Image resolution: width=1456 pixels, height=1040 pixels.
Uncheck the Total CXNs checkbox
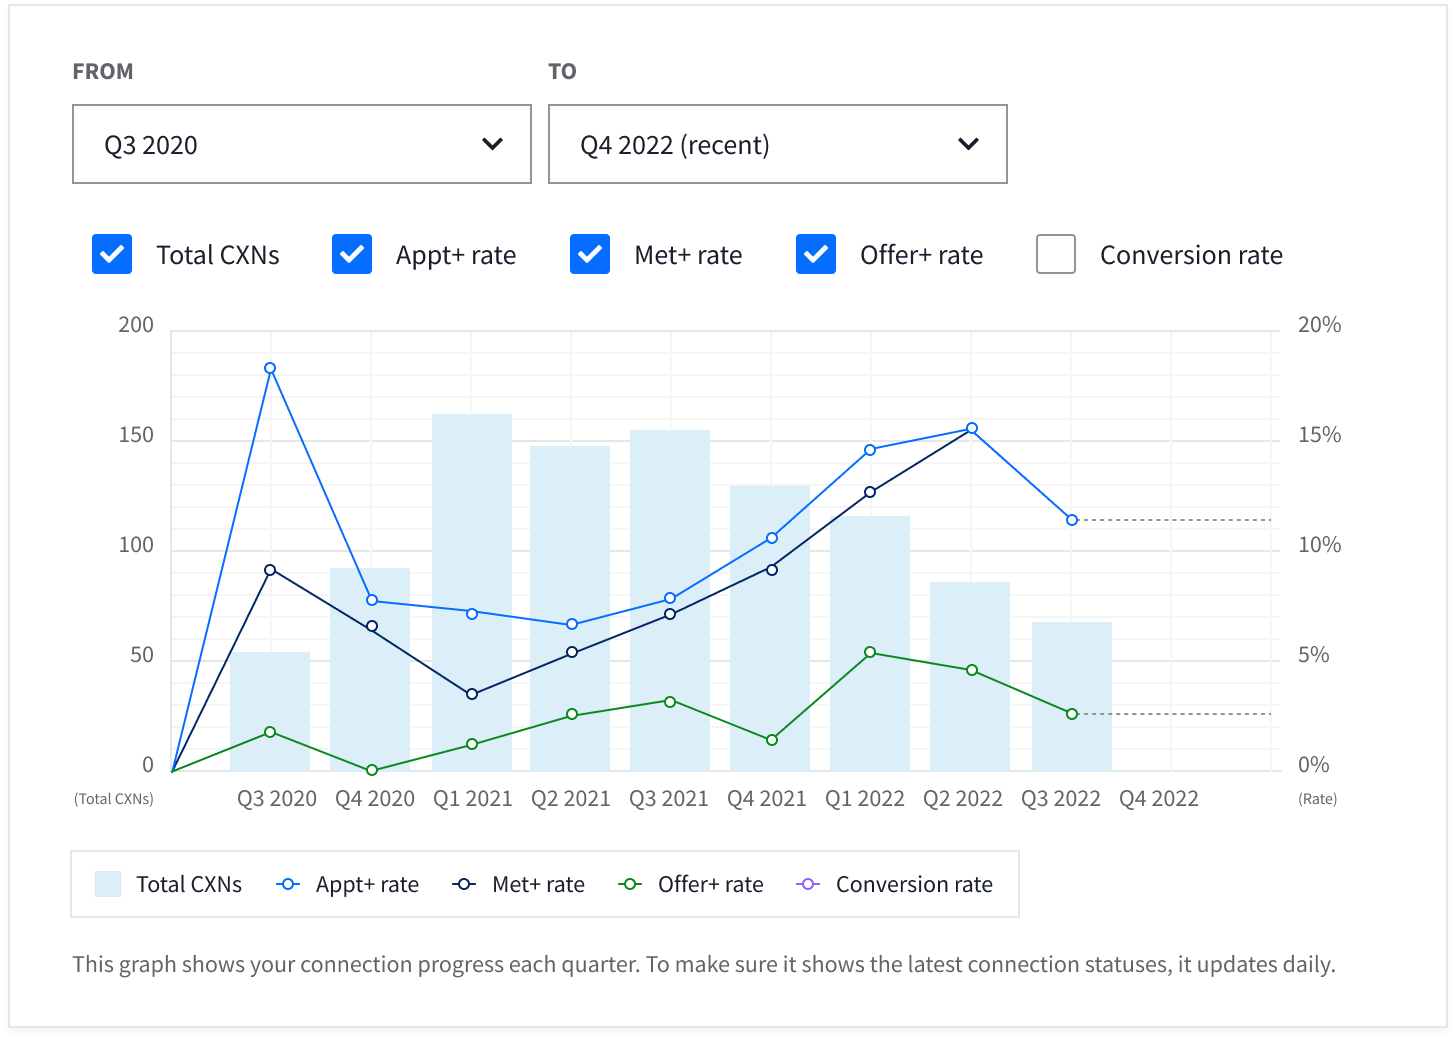click(x=111, y=254)
